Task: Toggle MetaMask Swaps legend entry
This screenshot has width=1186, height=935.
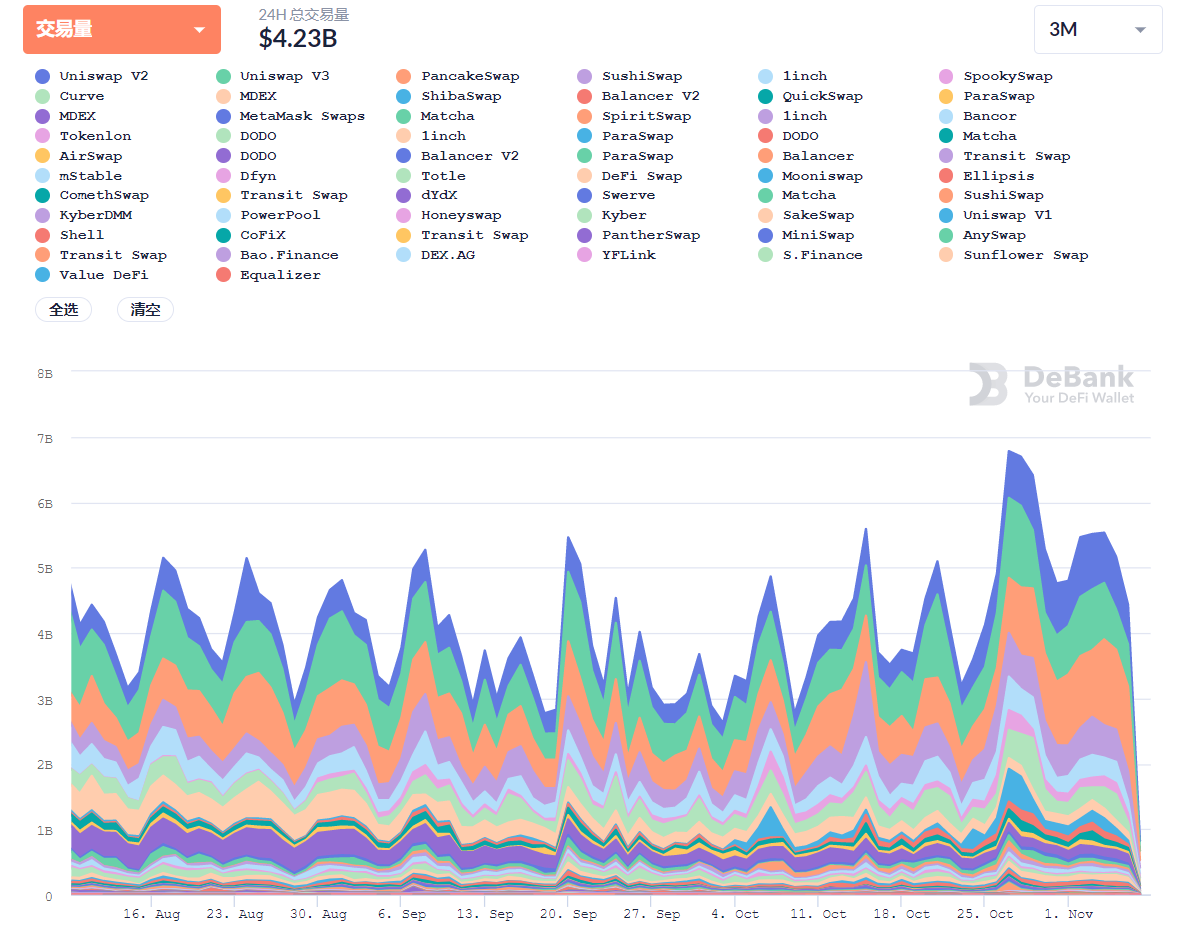Action: click(290, 116)
